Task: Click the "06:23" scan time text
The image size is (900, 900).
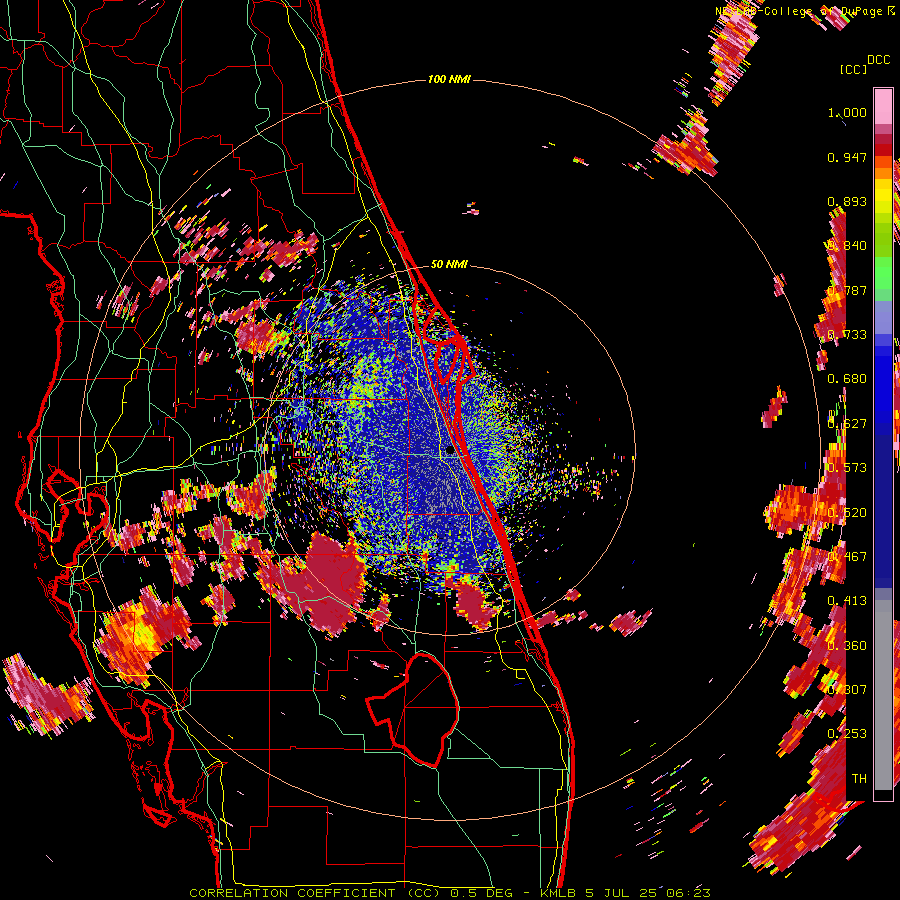Action: tap(688, 893)
